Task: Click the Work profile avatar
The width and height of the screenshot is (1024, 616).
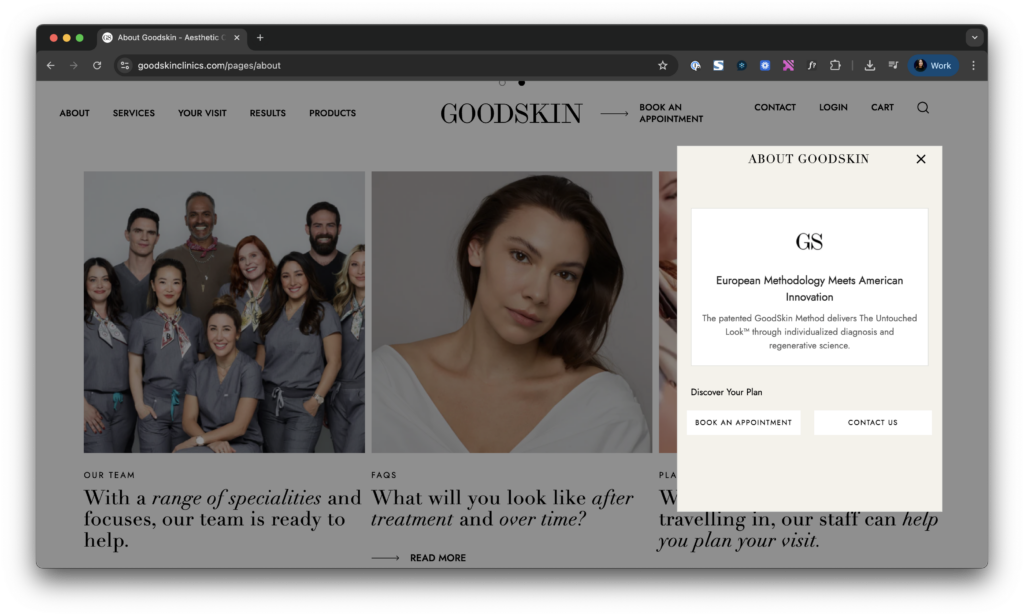Action: 932,64
